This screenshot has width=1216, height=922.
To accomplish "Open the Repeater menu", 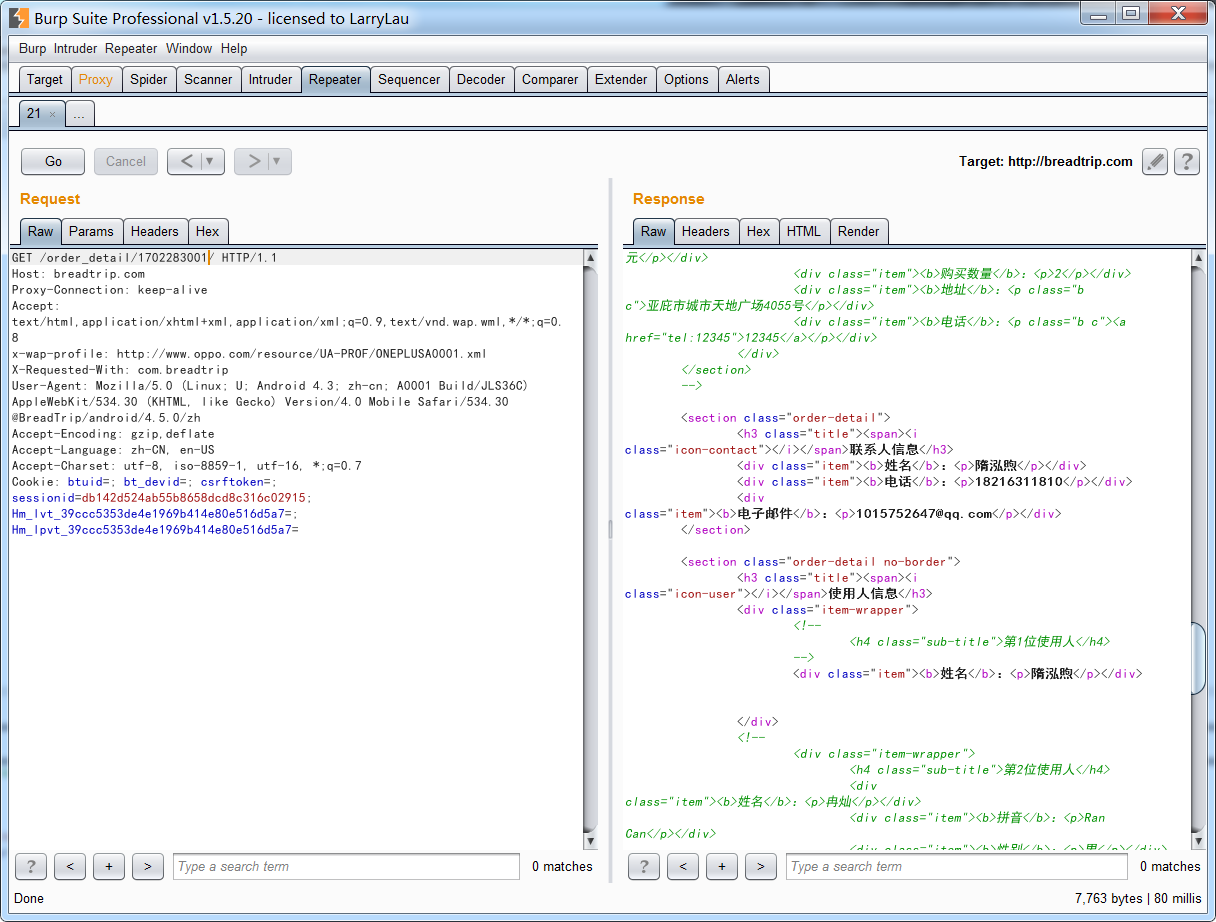I will coord(131,48).
